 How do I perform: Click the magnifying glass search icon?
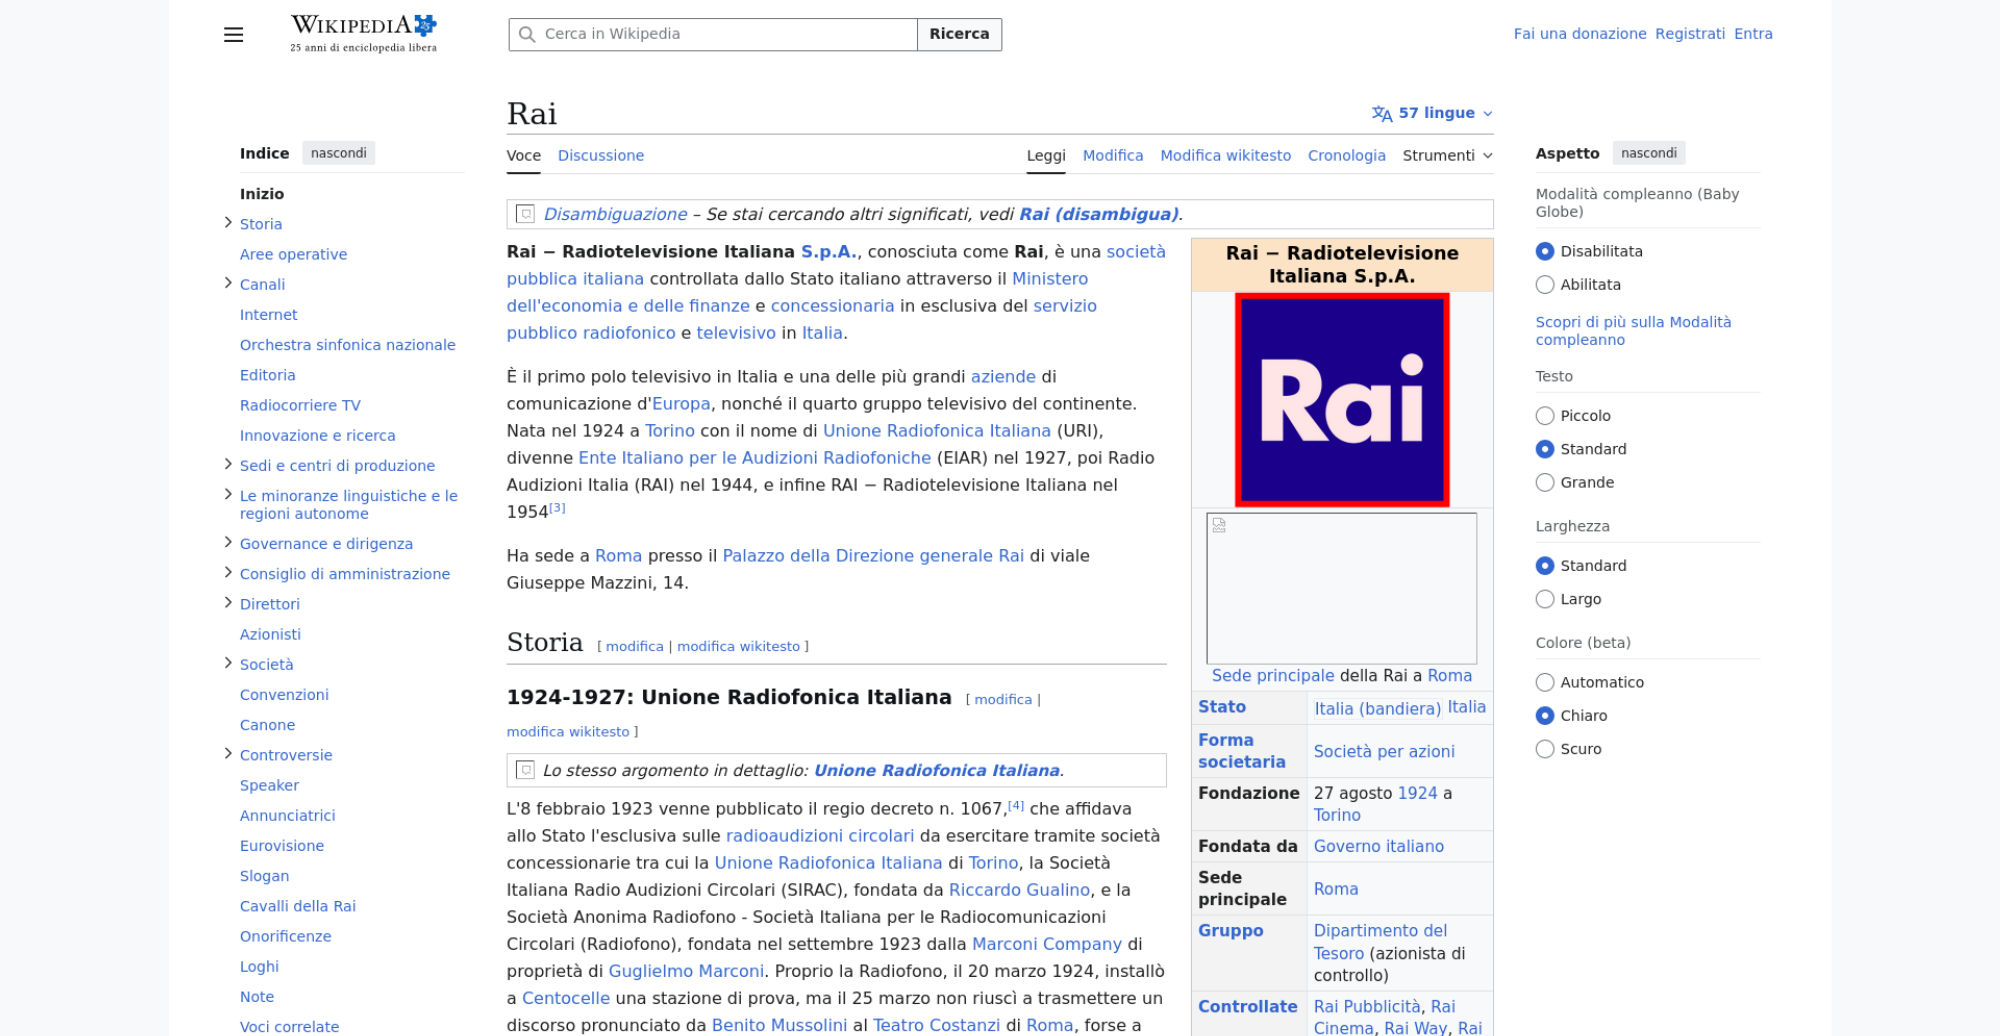tap(527, 34)
